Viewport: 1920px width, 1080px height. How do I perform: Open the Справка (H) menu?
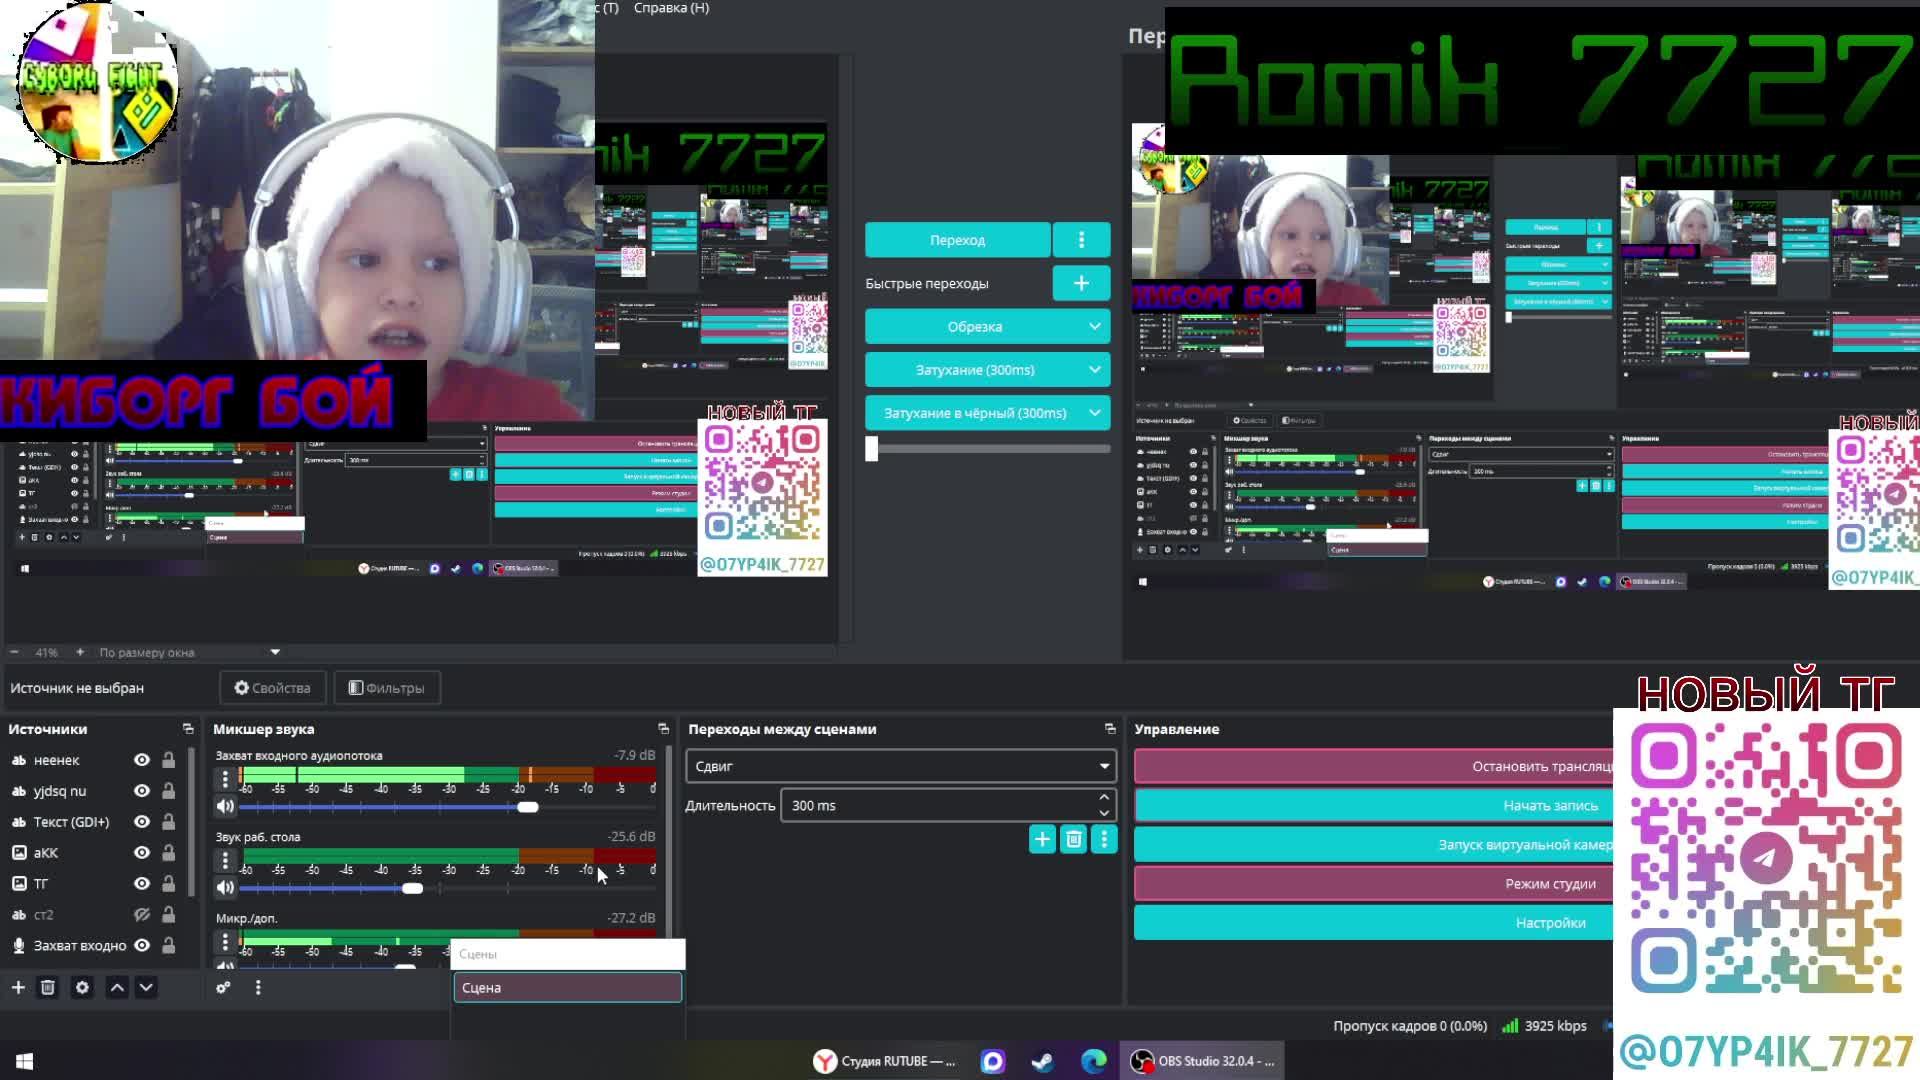click(671, 8)
